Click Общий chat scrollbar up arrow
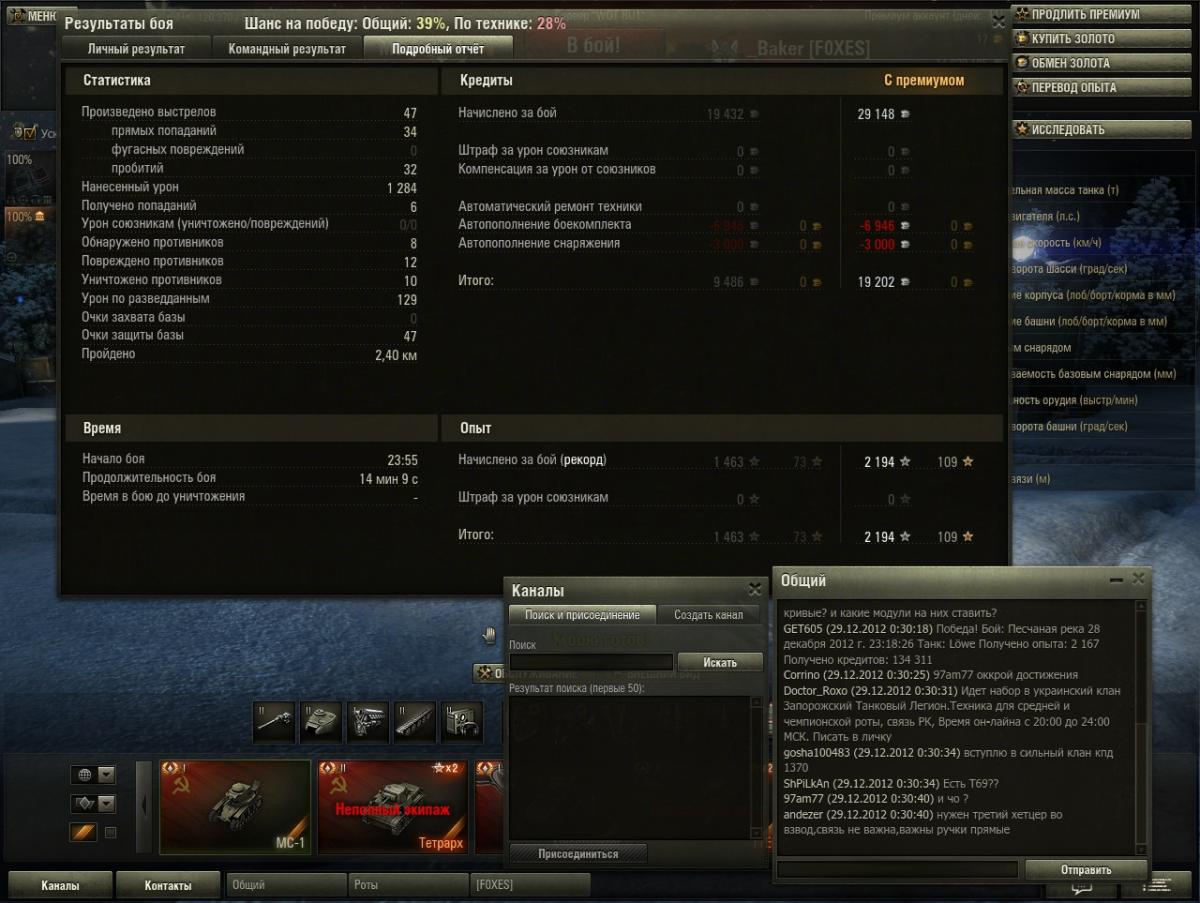The height and width of the screenshot is (903, 1200). pyautogui.click(x=1142, y=606)
